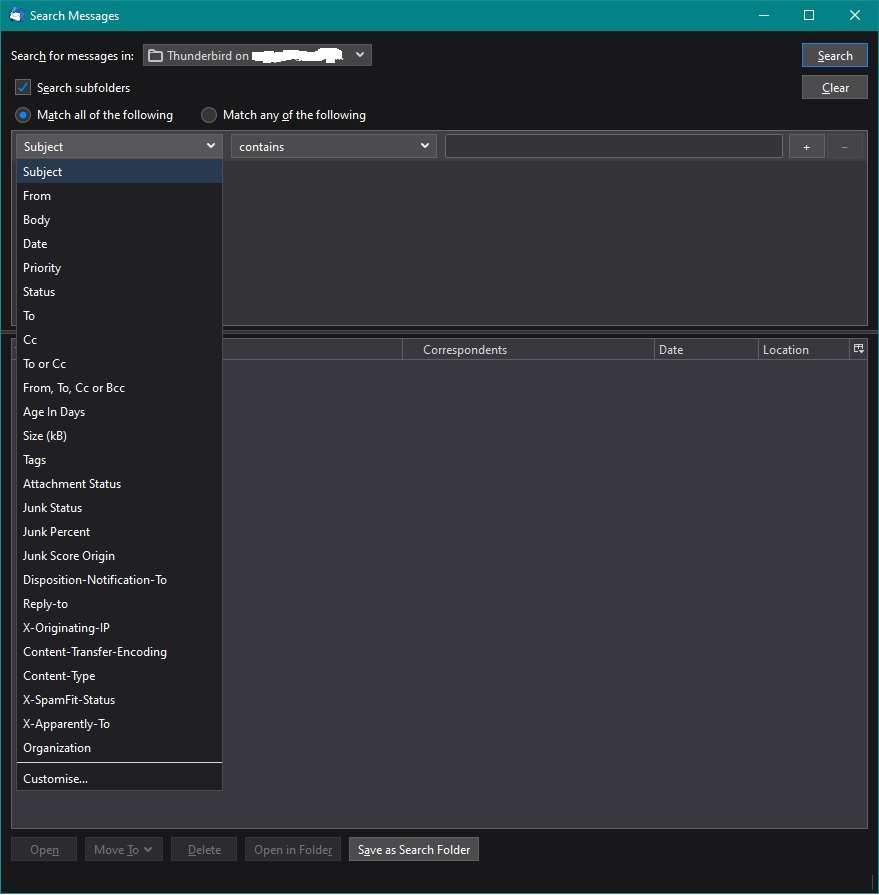879x895 pixels.
Task: Click the Delete button at bottom
Action: pyautogui.click(x=204, y=849)
